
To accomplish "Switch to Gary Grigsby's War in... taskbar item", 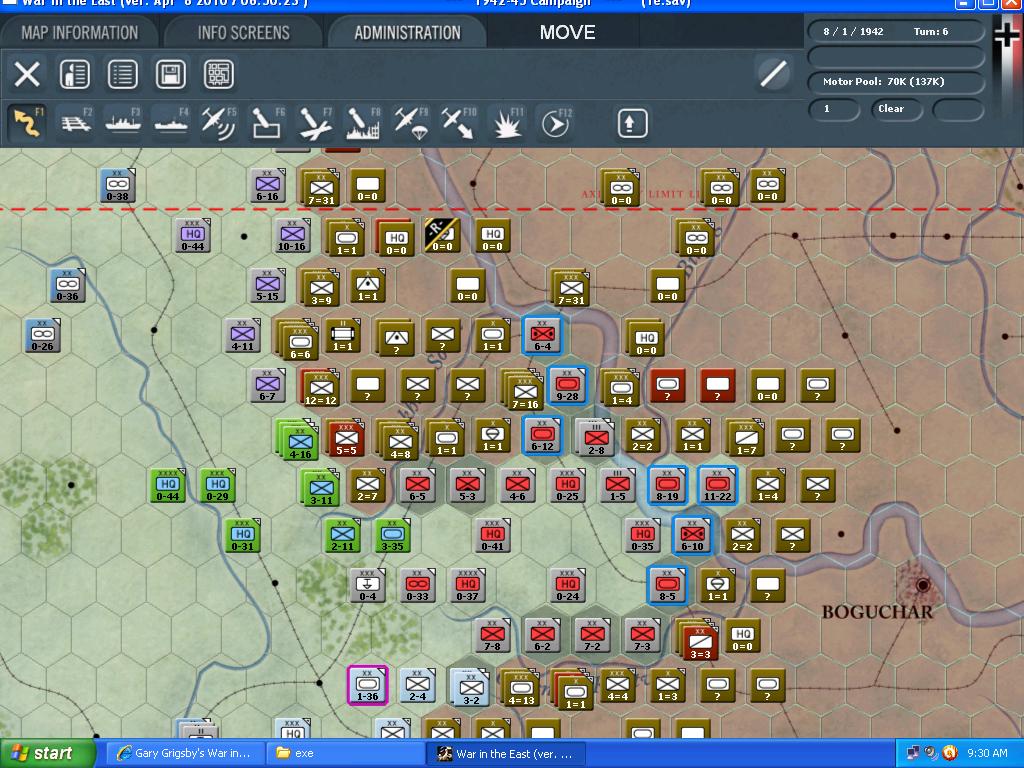I will pos(185,754).
